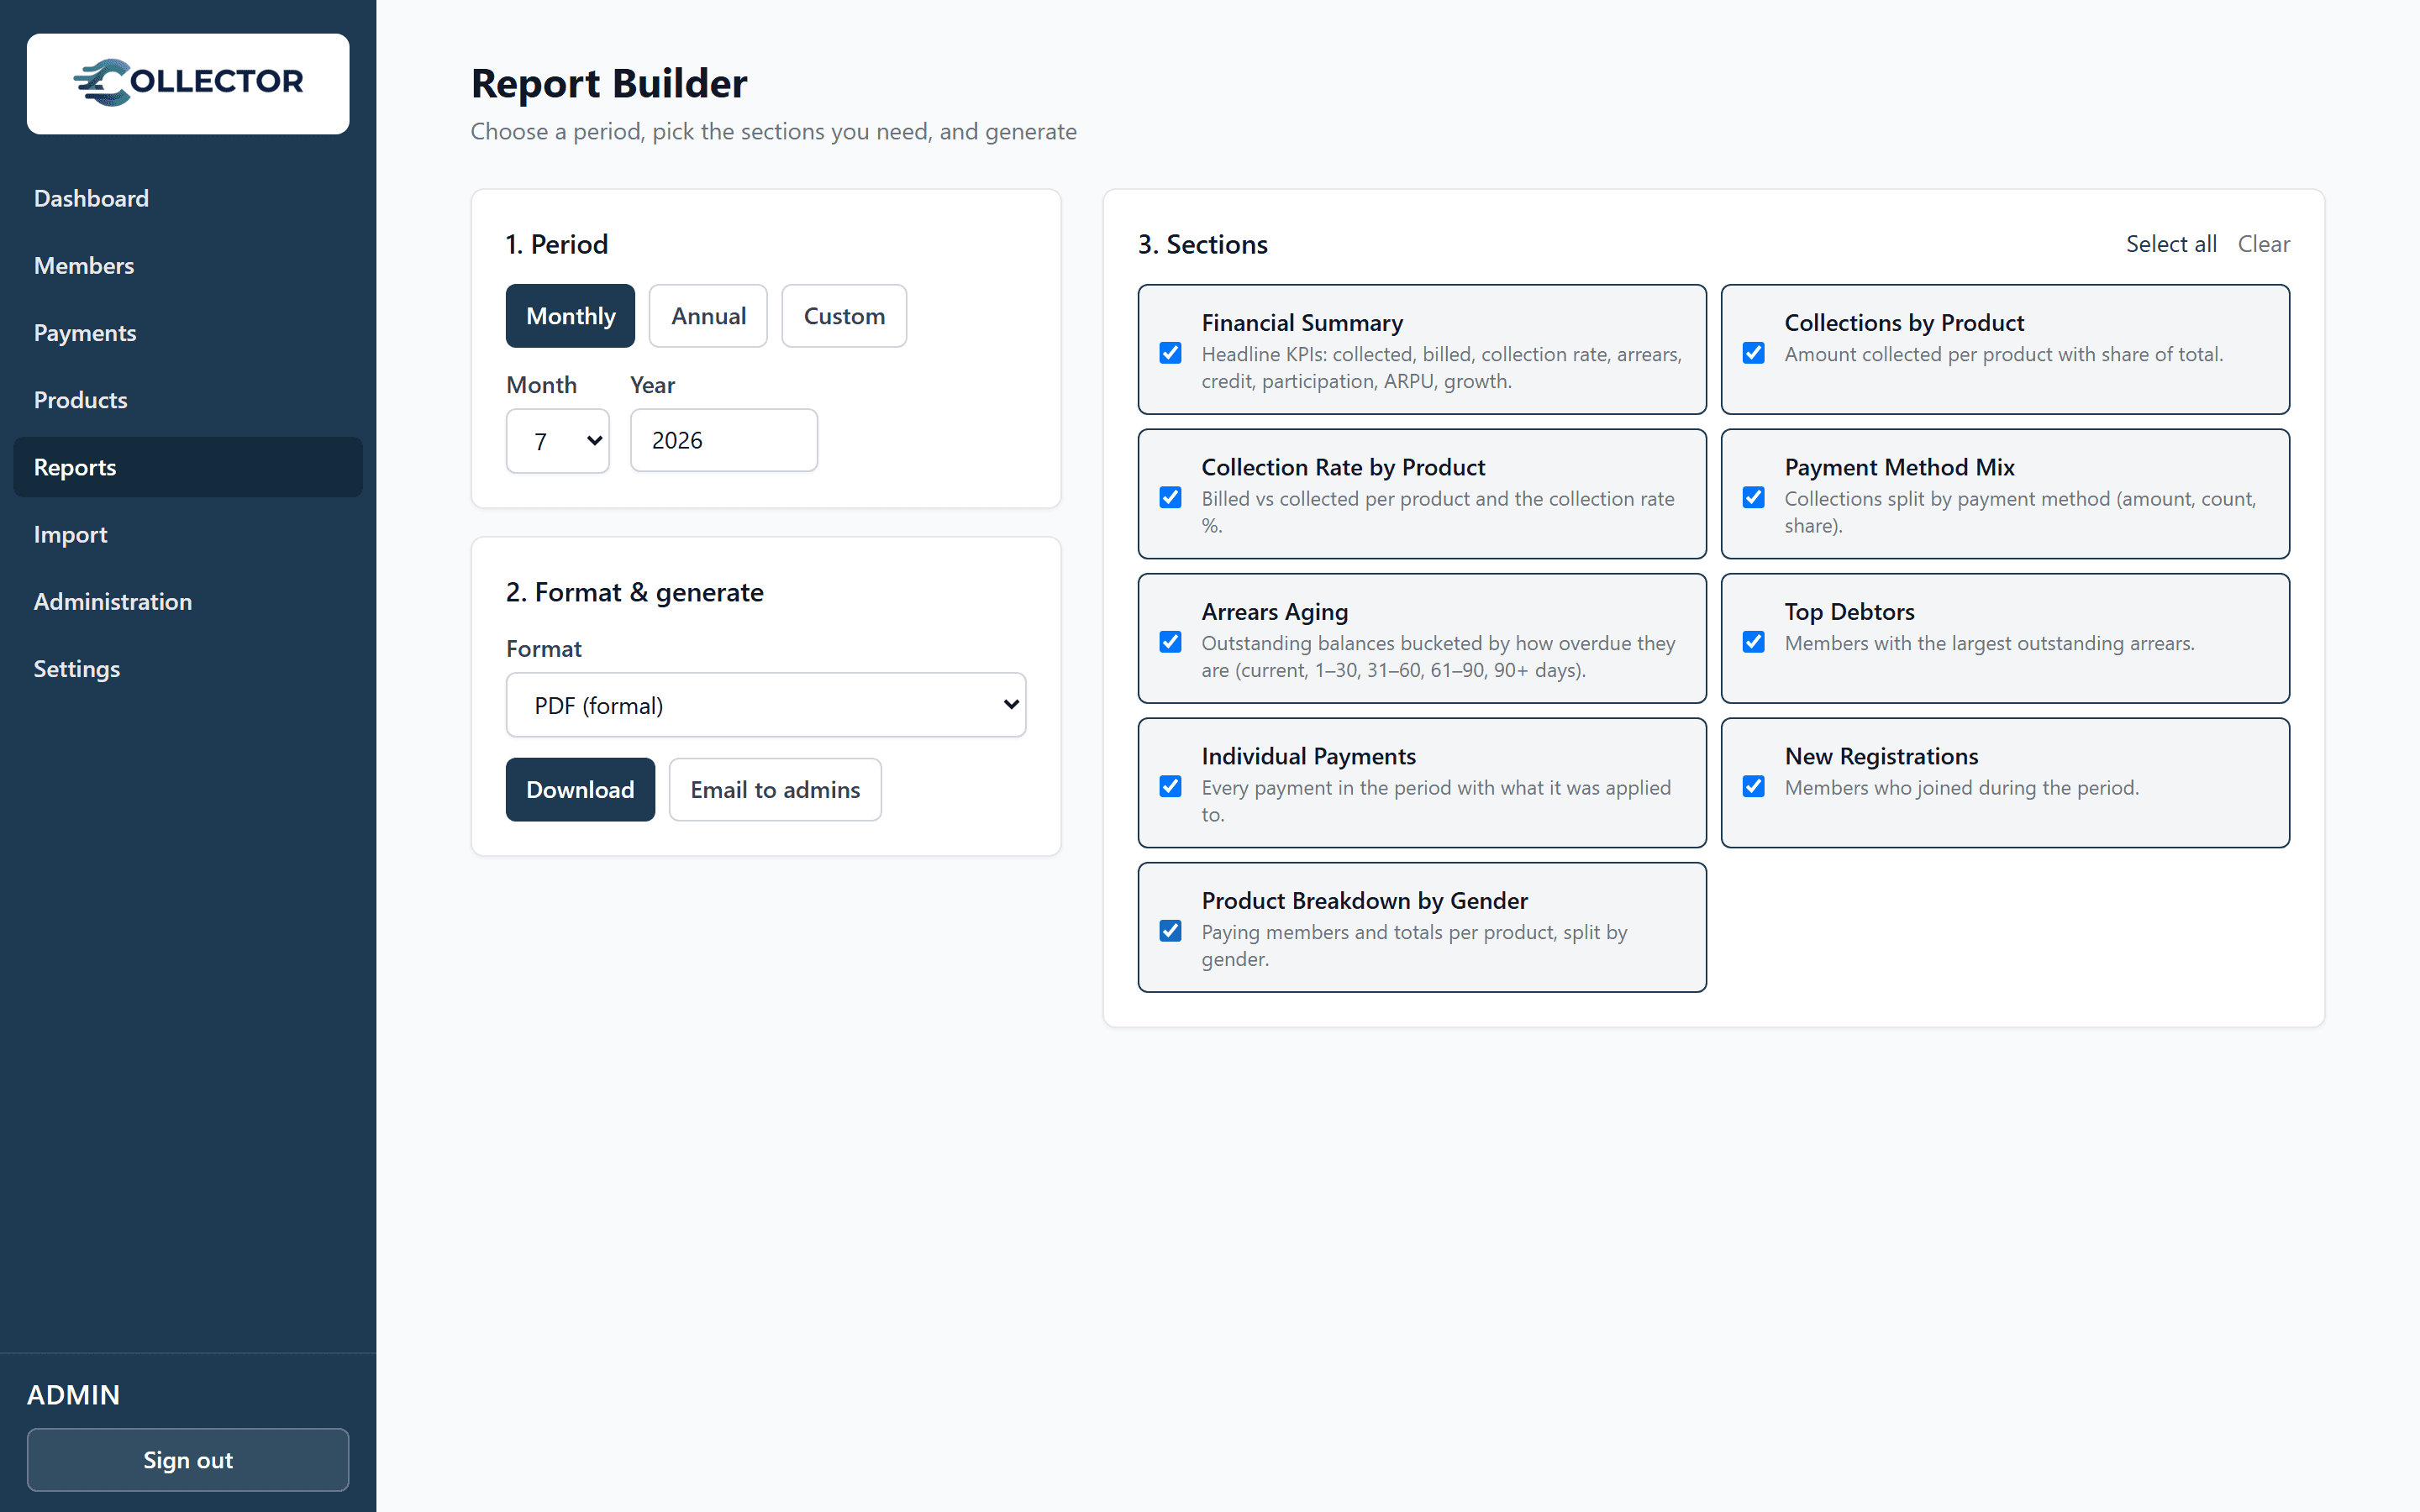2420x1512 pixels.
Task: Click the 'Collection Rate by Product' title
Action: [1343, 467]
